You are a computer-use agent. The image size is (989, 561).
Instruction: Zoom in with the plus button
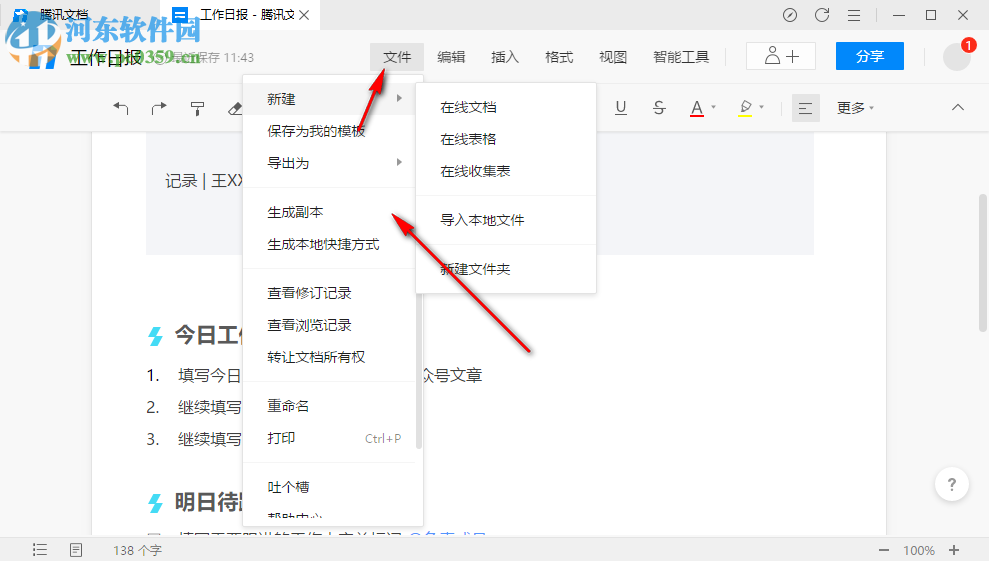point(954,550)
